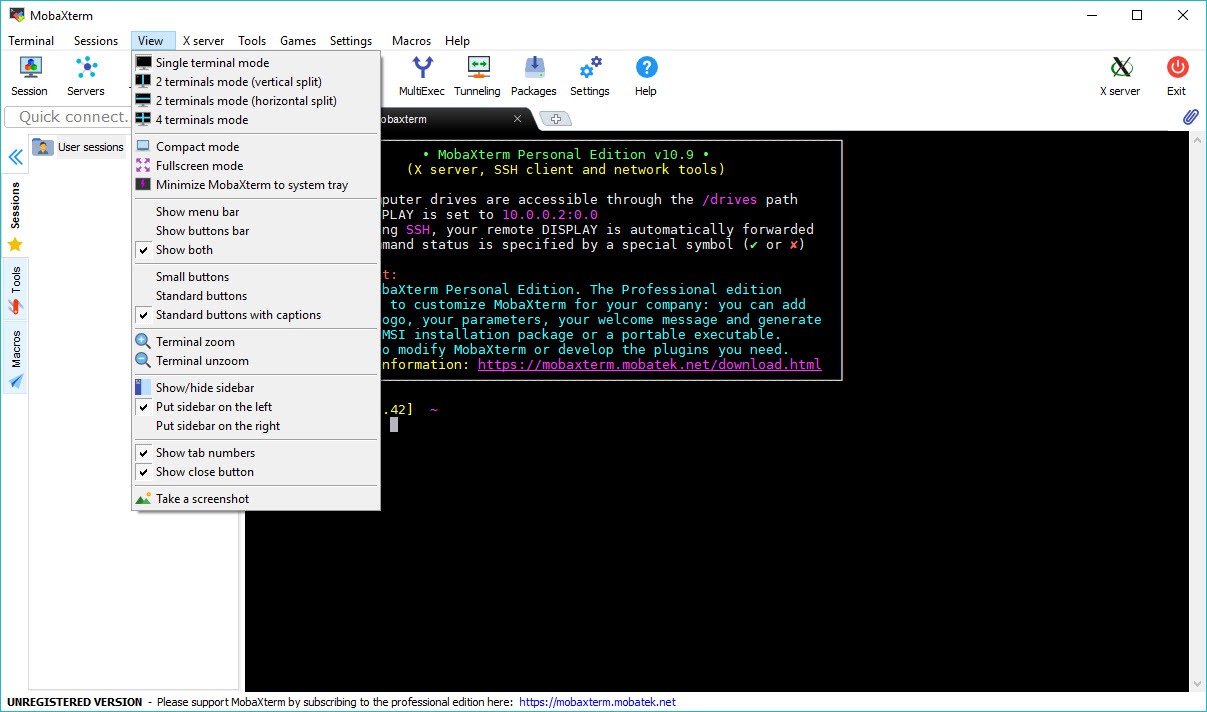
Task: Uncheck Show close button option
Action: (204, 472)
